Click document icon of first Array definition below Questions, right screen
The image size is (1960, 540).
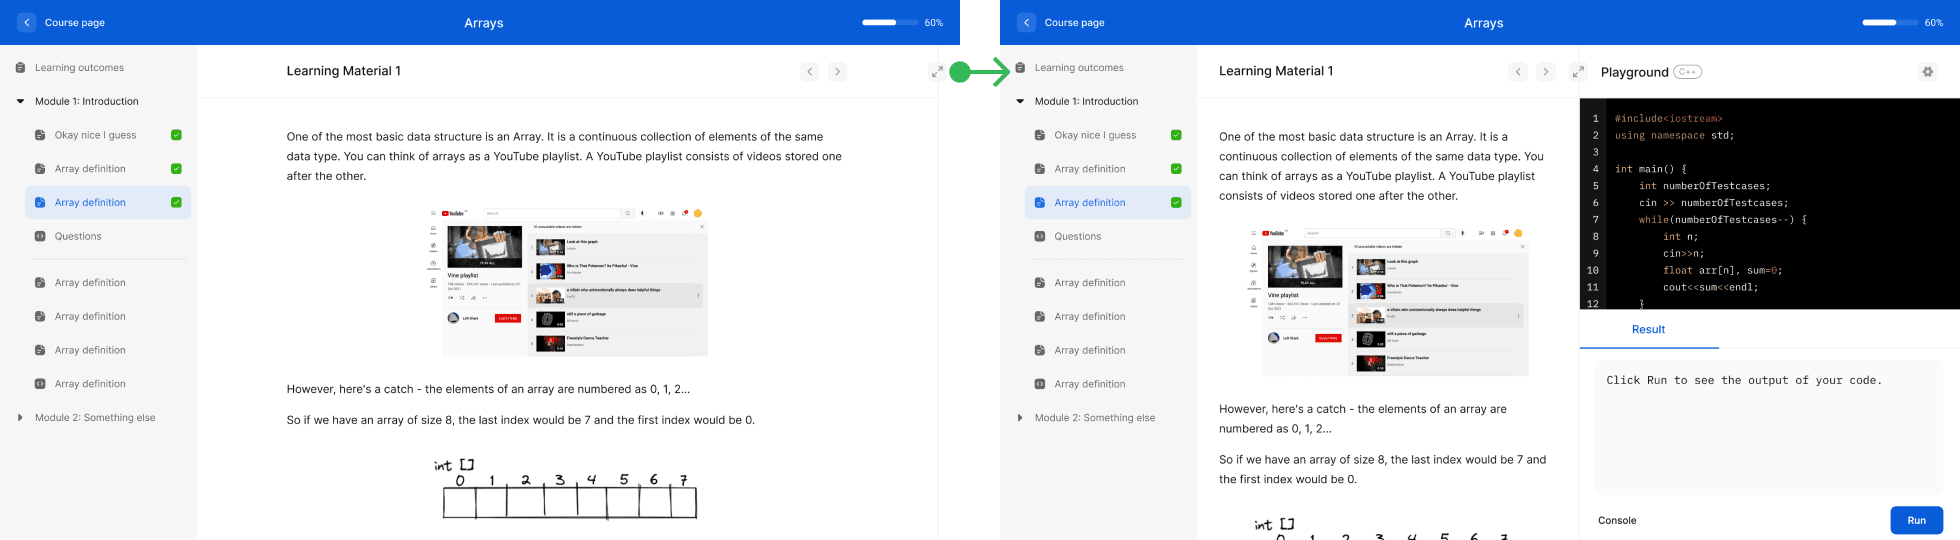(1040, 283)
